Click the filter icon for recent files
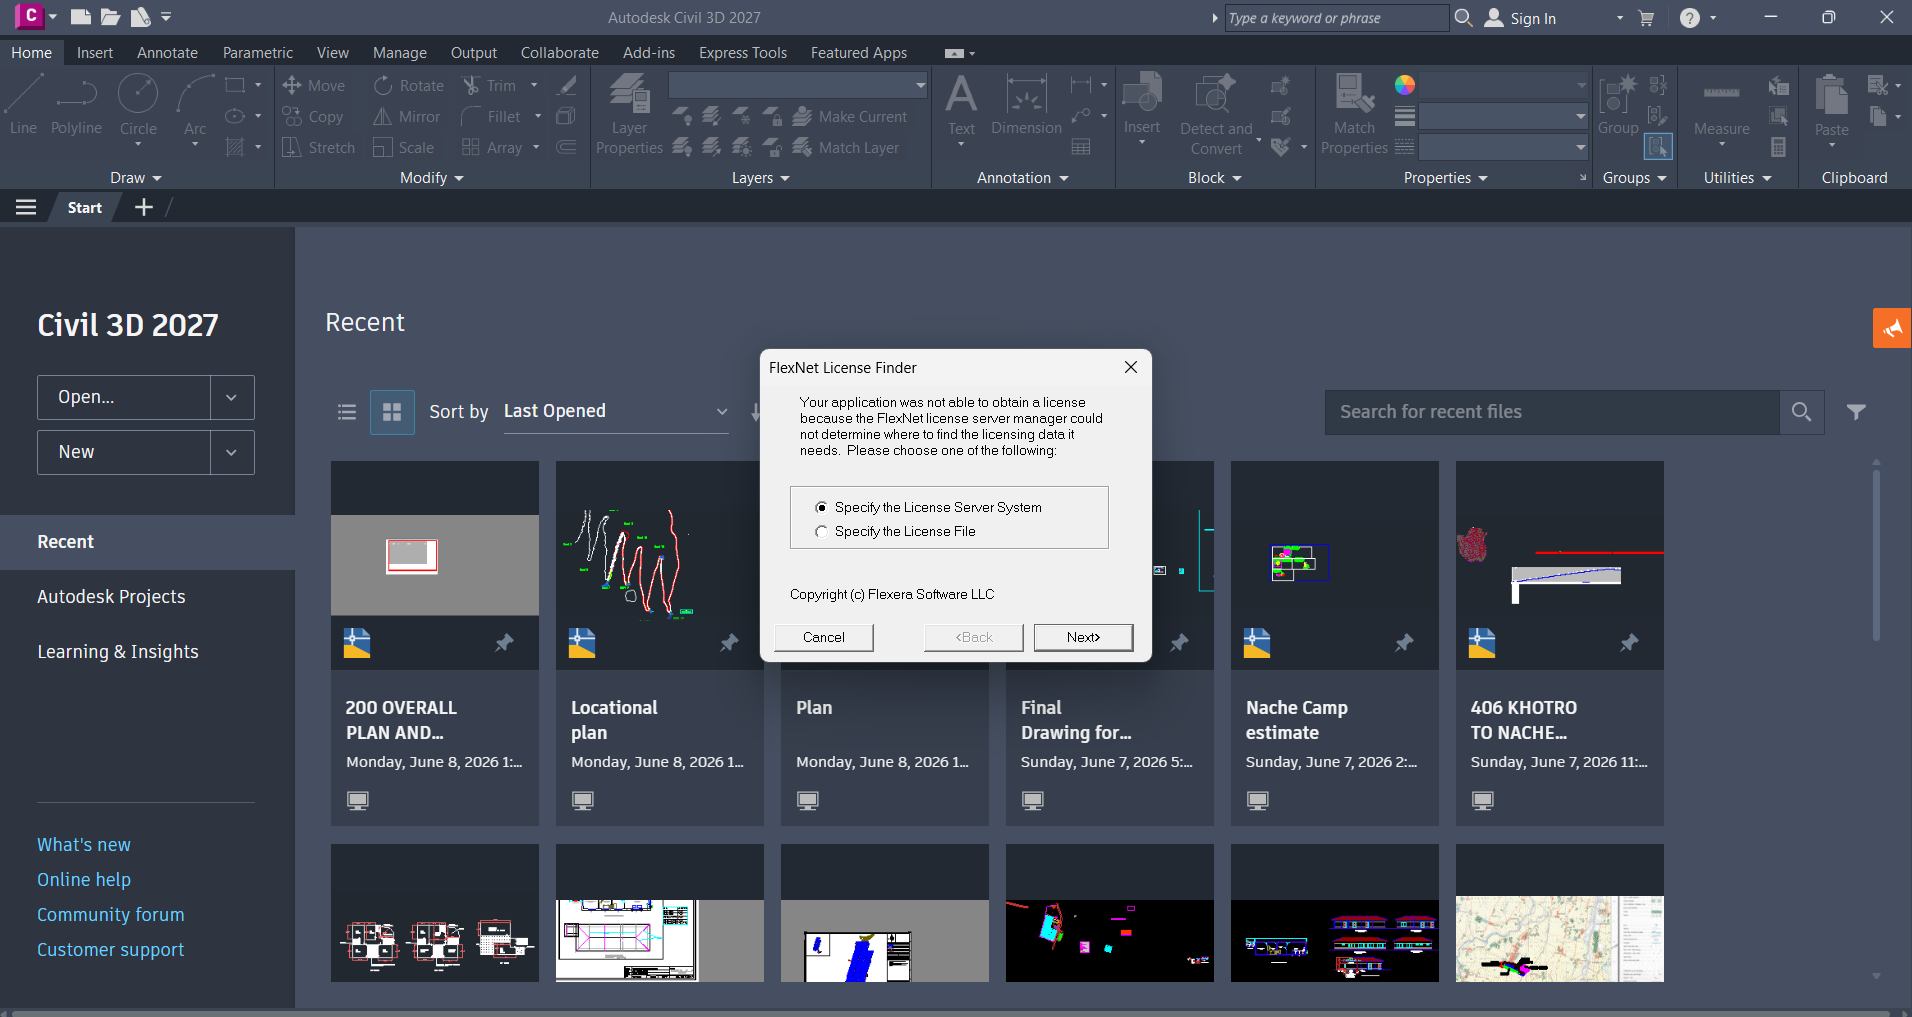 pyautogui.click(x=1856, y=412)
